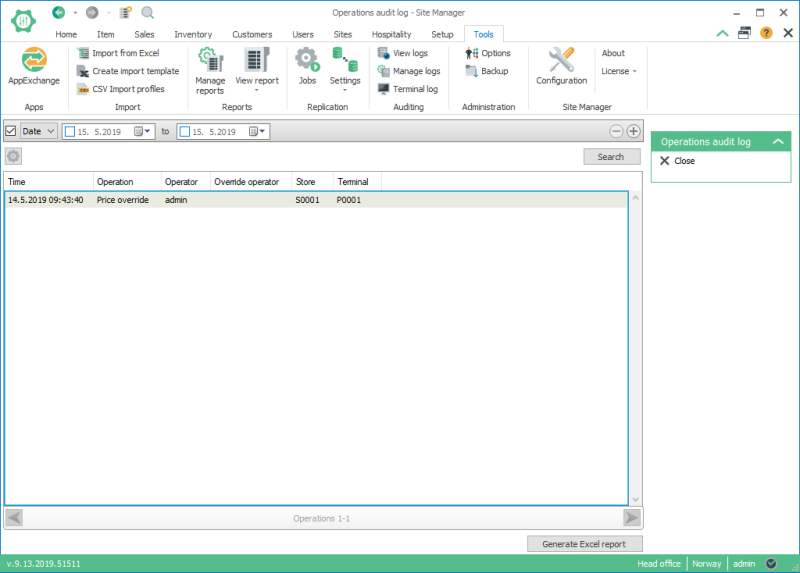Select the Price override log row
Viewport: 800px width, 573px height.
pos(200,200)
